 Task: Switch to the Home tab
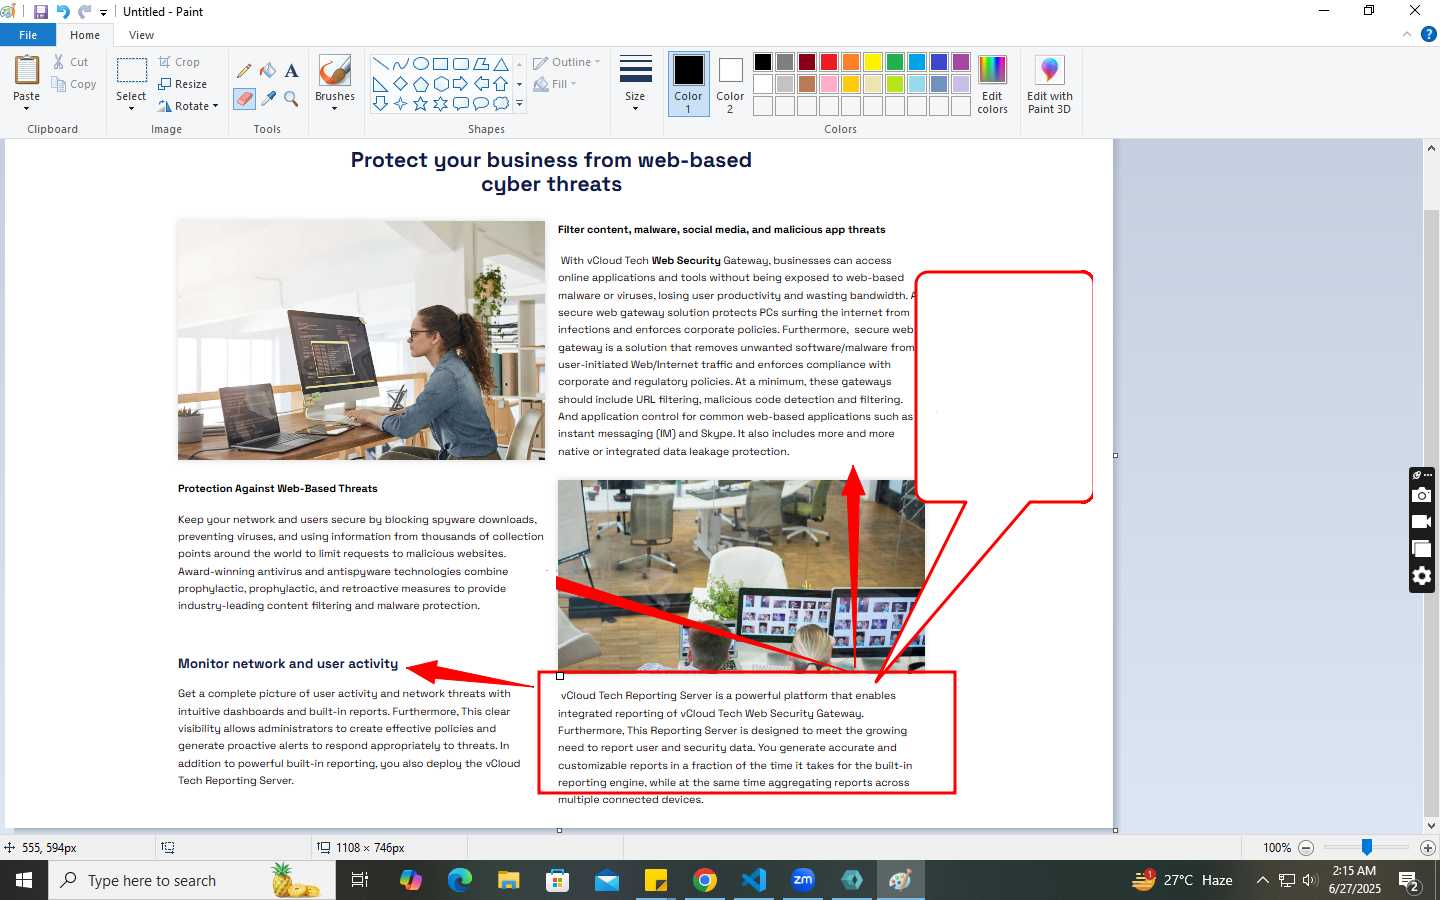point(85,35)
